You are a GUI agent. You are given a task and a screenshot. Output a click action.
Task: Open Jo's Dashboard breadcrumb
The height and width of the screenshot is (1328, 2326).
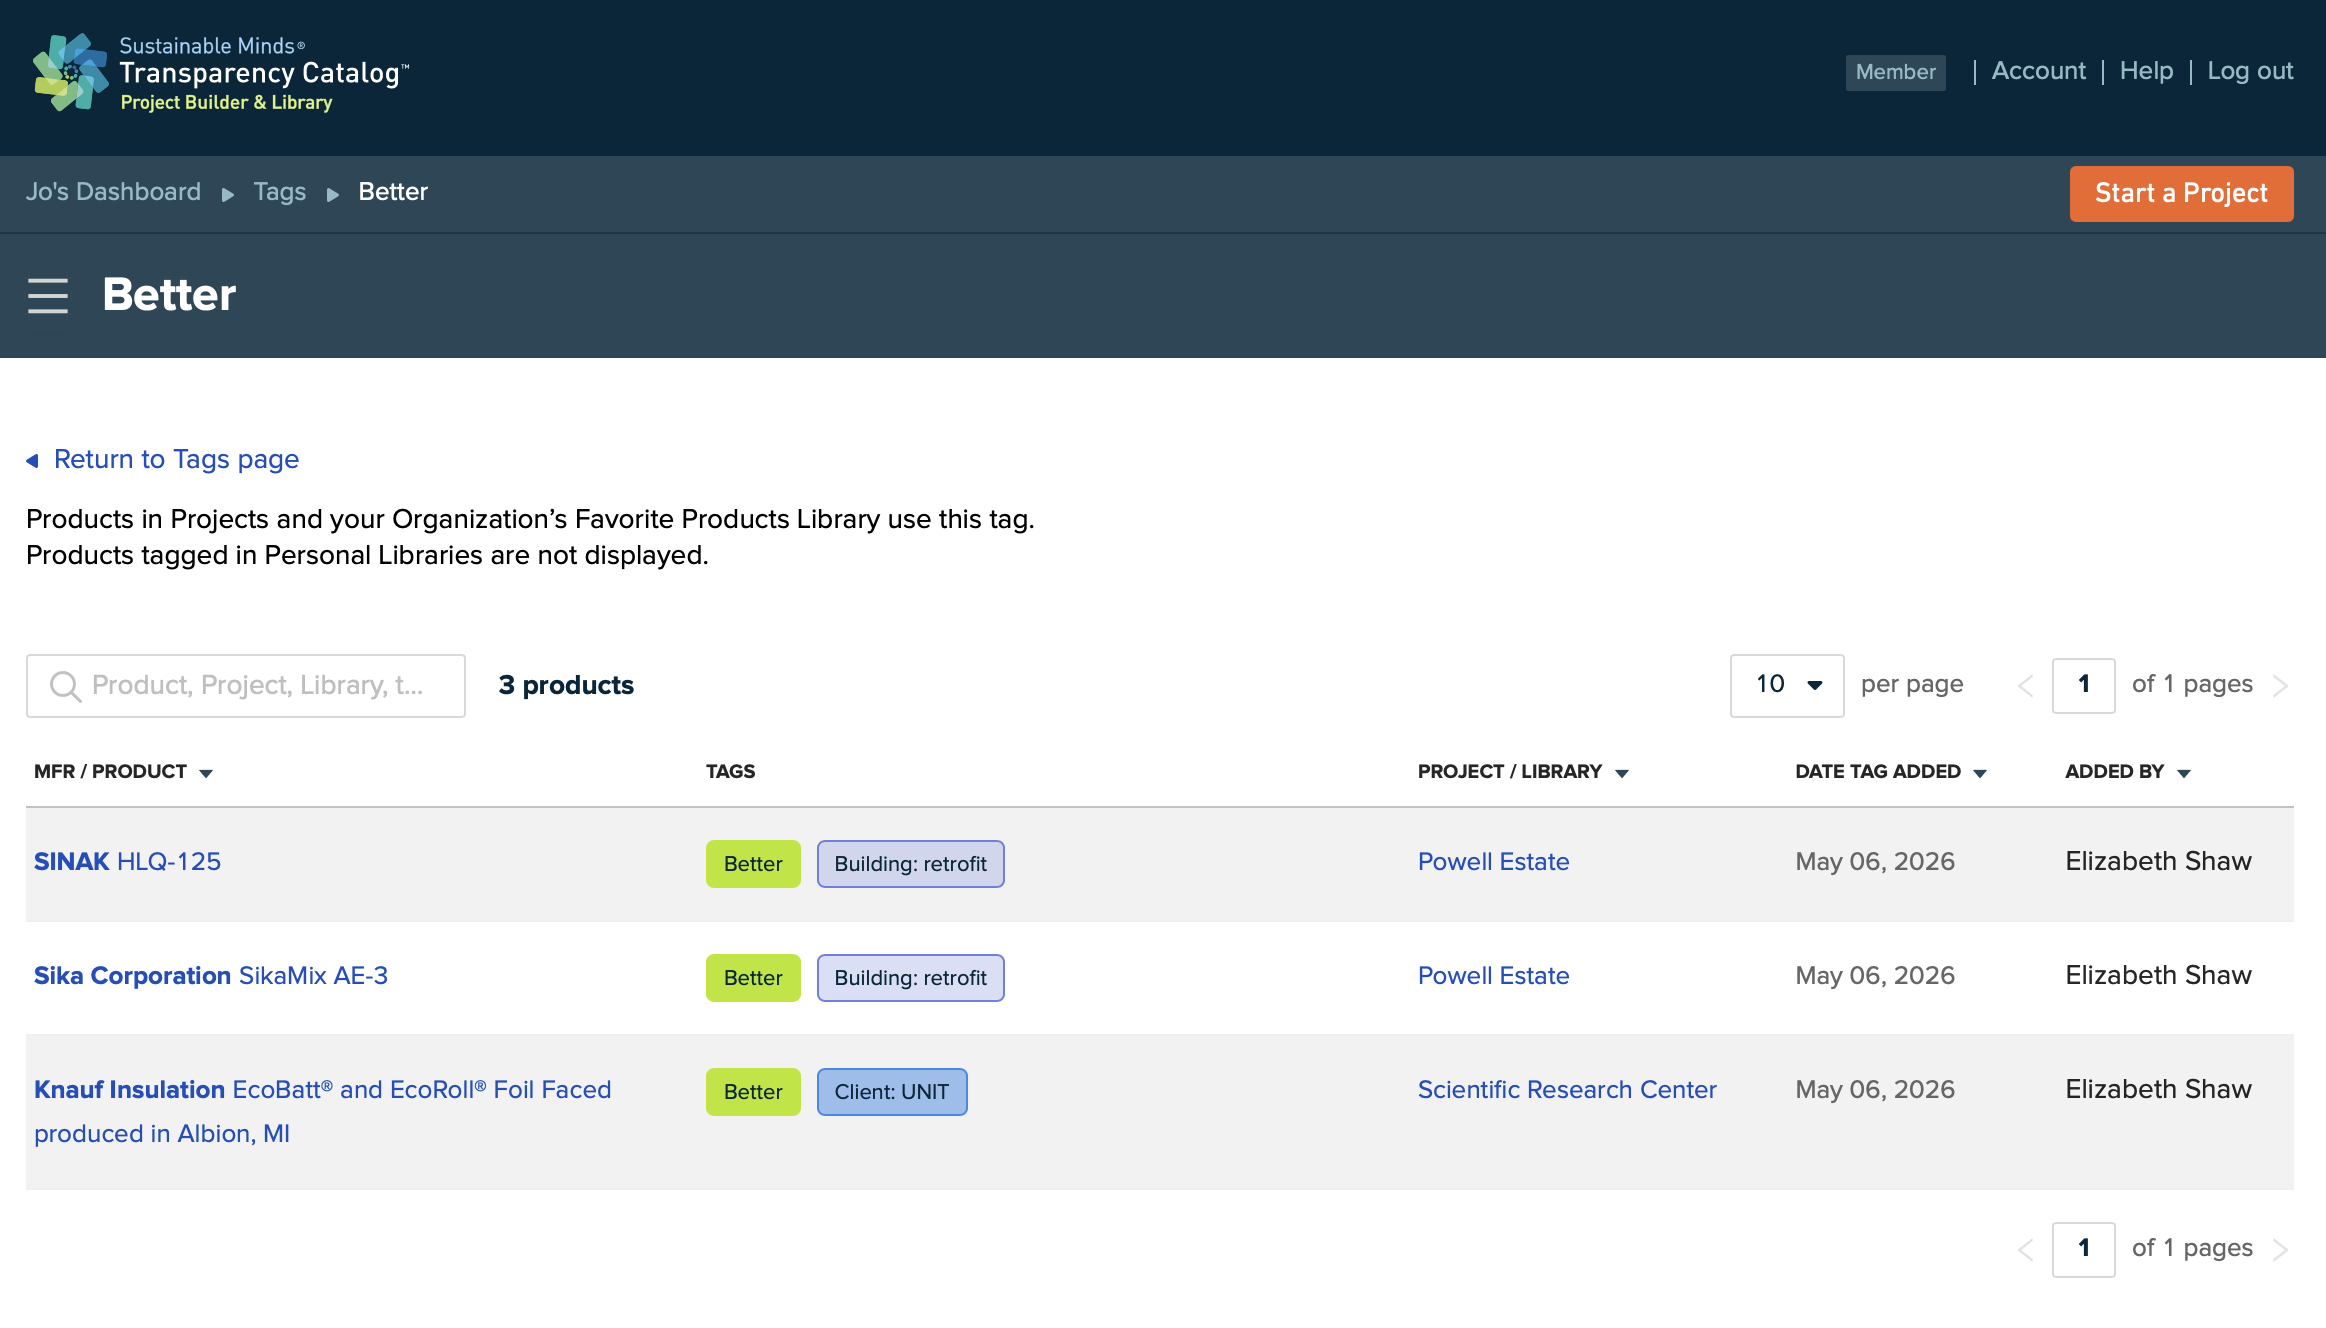click(x=113, y=192)
